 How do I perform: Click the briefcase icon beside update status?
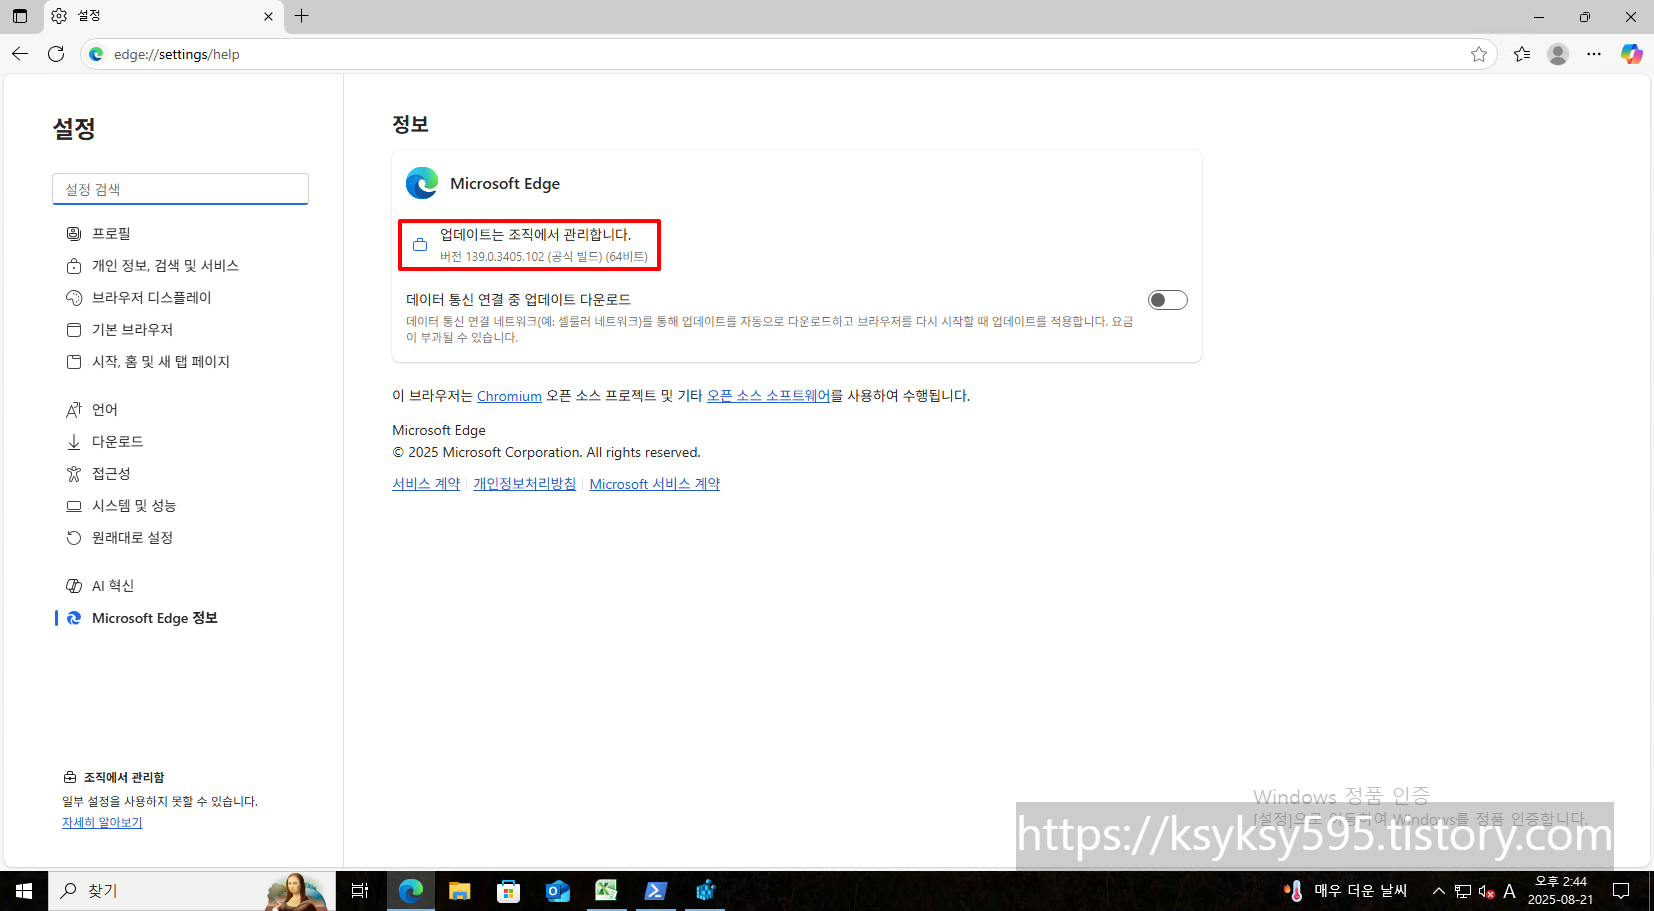click(420, 245)
